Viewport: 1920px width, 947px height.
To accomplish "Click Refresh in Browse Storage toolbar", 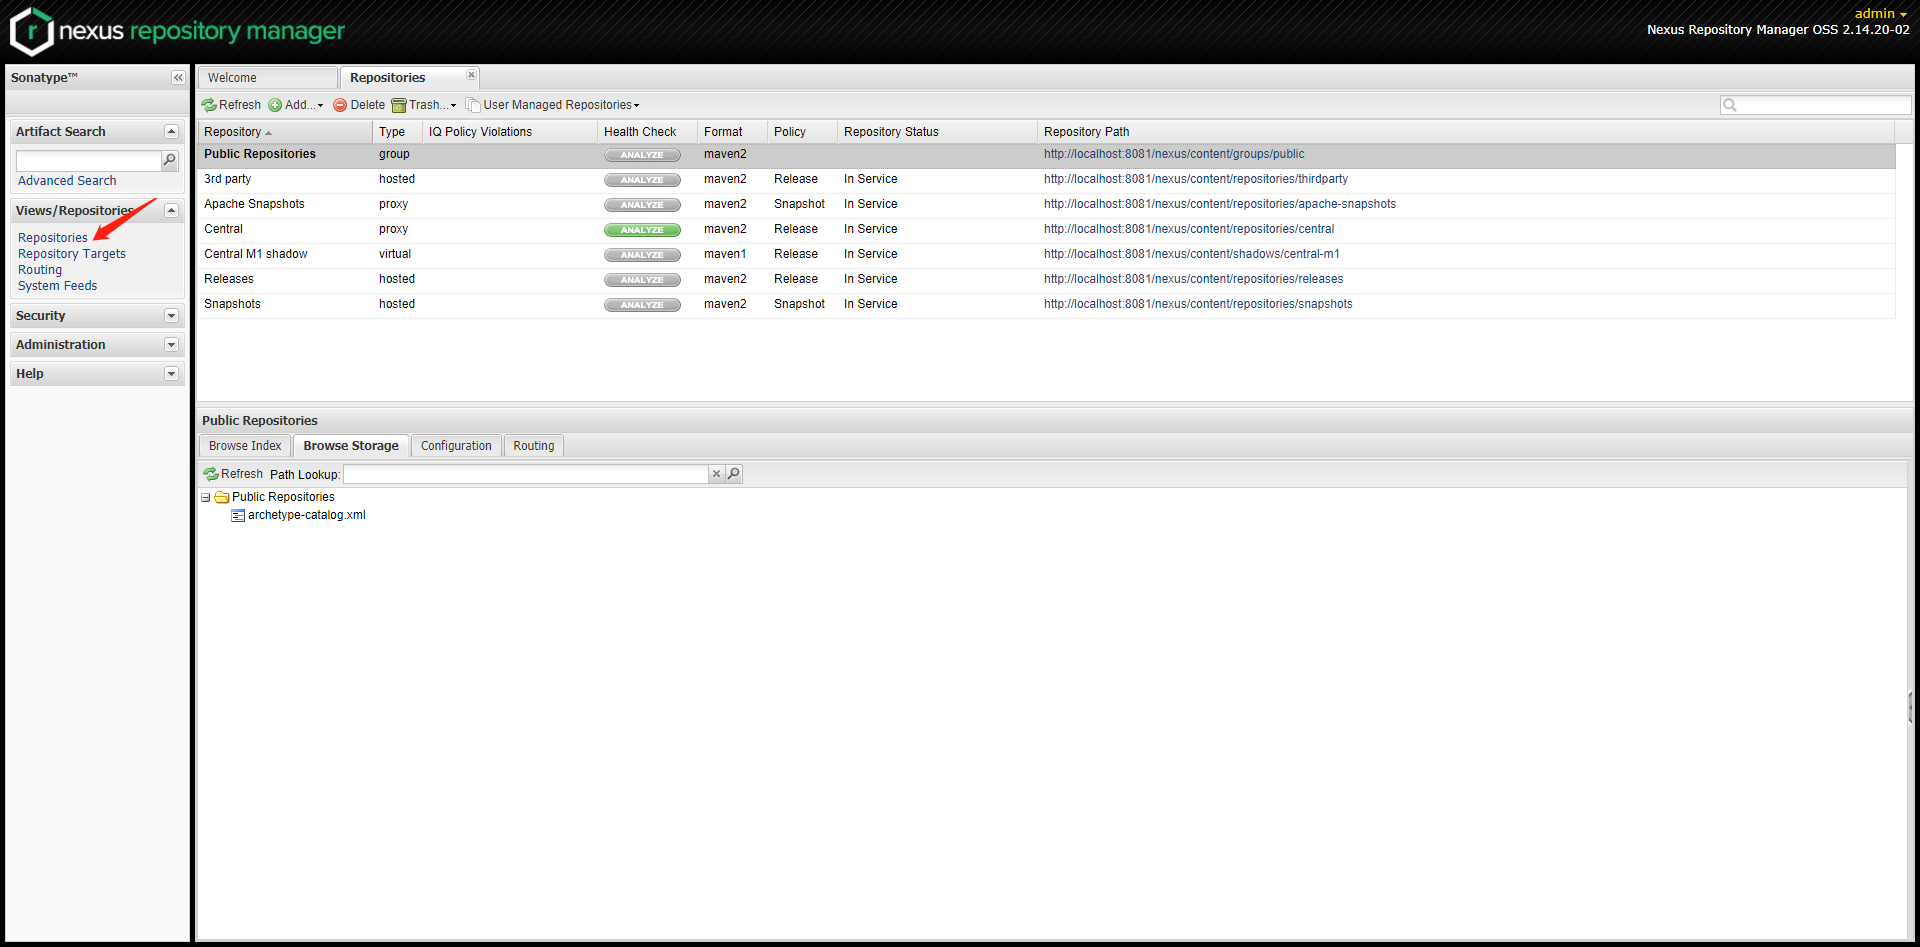I will coord(233,474).
